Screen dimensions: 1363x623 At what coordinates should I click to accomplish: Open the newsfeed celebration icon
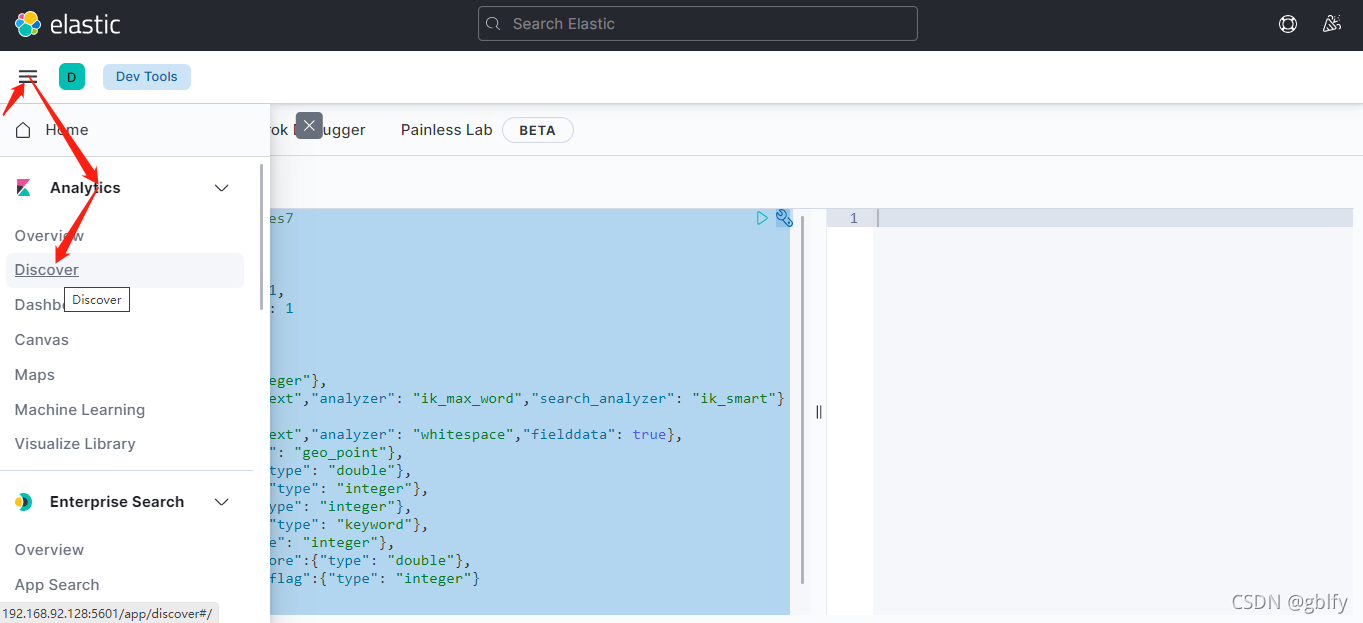coord(1331,24)
